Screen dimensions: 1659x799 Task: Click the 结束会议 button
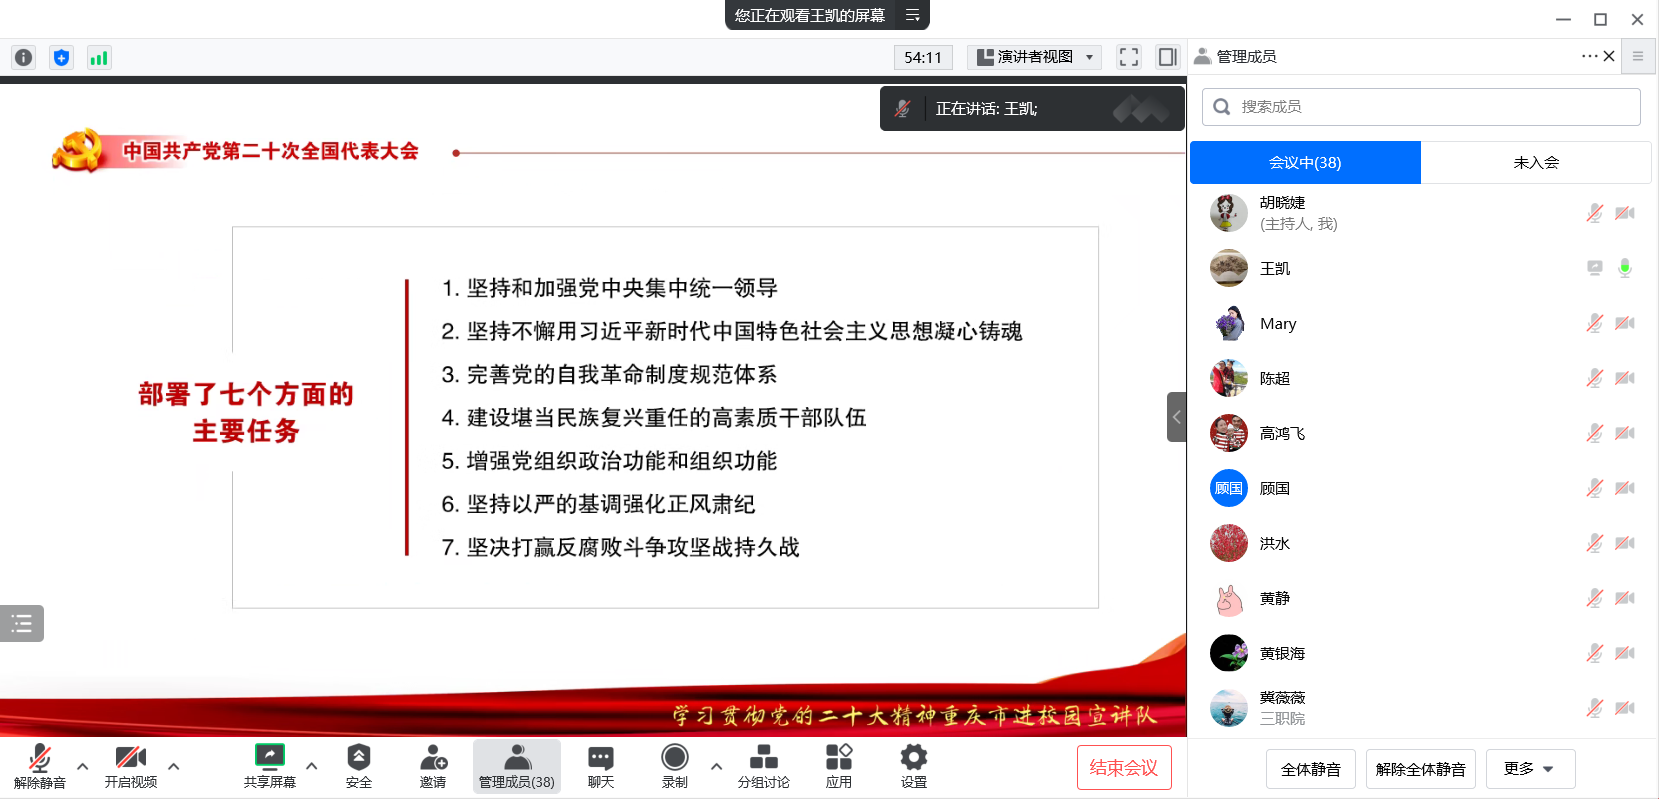point(1123,768)
